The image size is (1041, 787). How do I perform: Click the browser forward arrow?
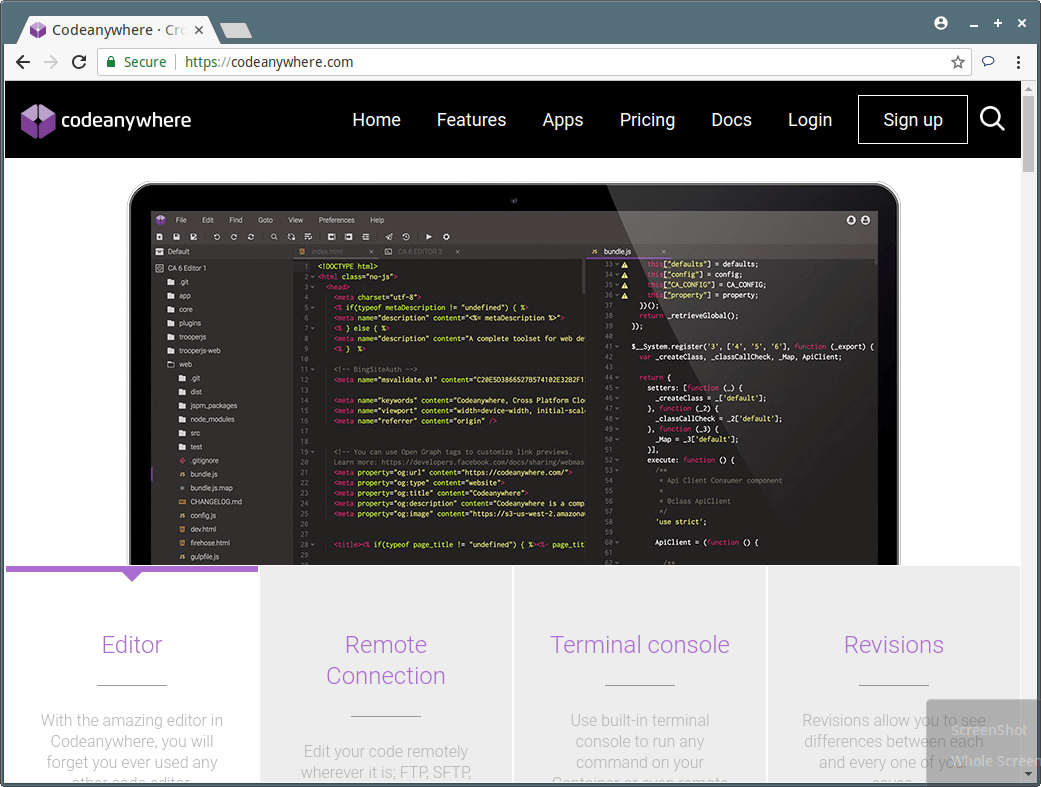pos(51,62)
